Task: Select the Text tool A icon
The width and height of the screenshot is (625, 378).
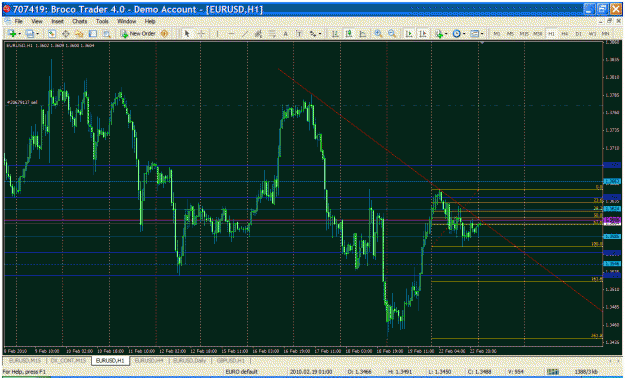Action: click(x=285, y=34)
